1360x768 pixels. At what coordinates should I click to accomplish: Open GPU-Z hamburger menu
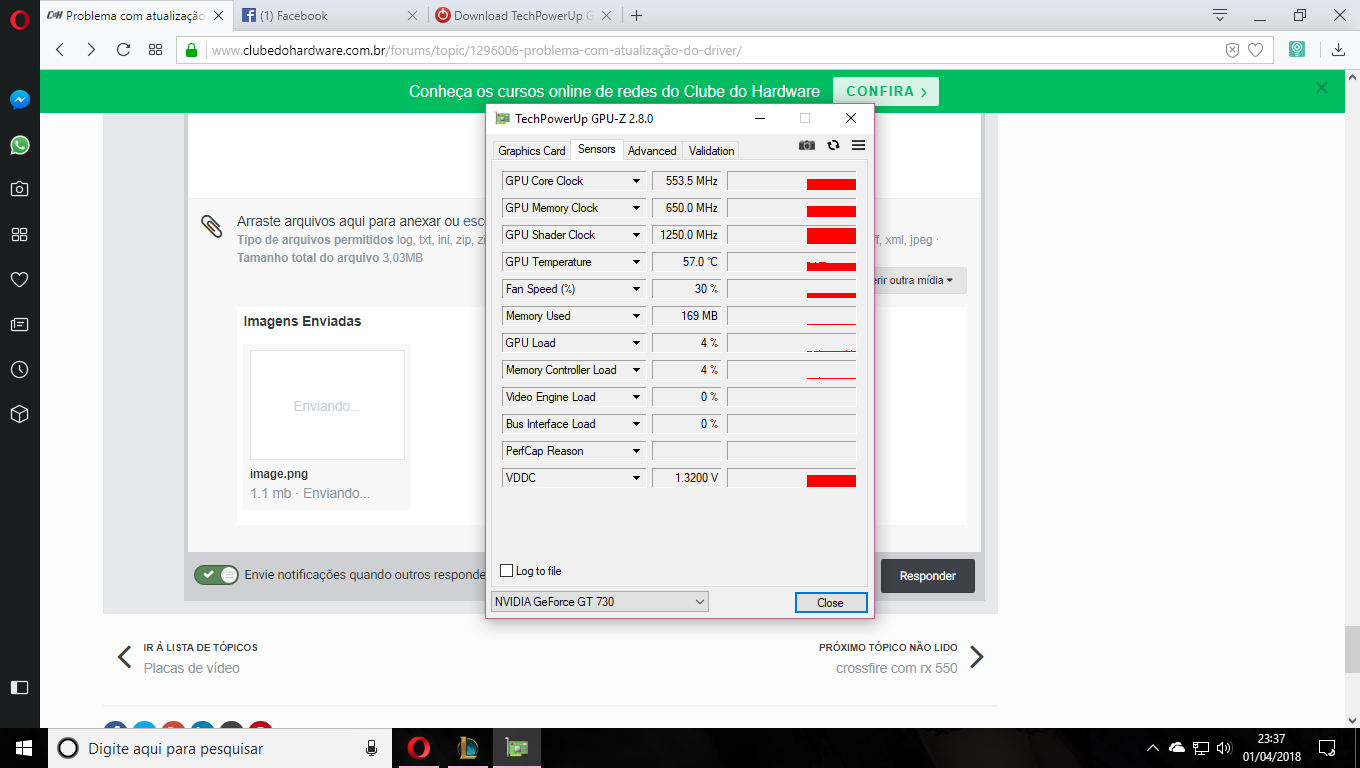coord(858,145)
